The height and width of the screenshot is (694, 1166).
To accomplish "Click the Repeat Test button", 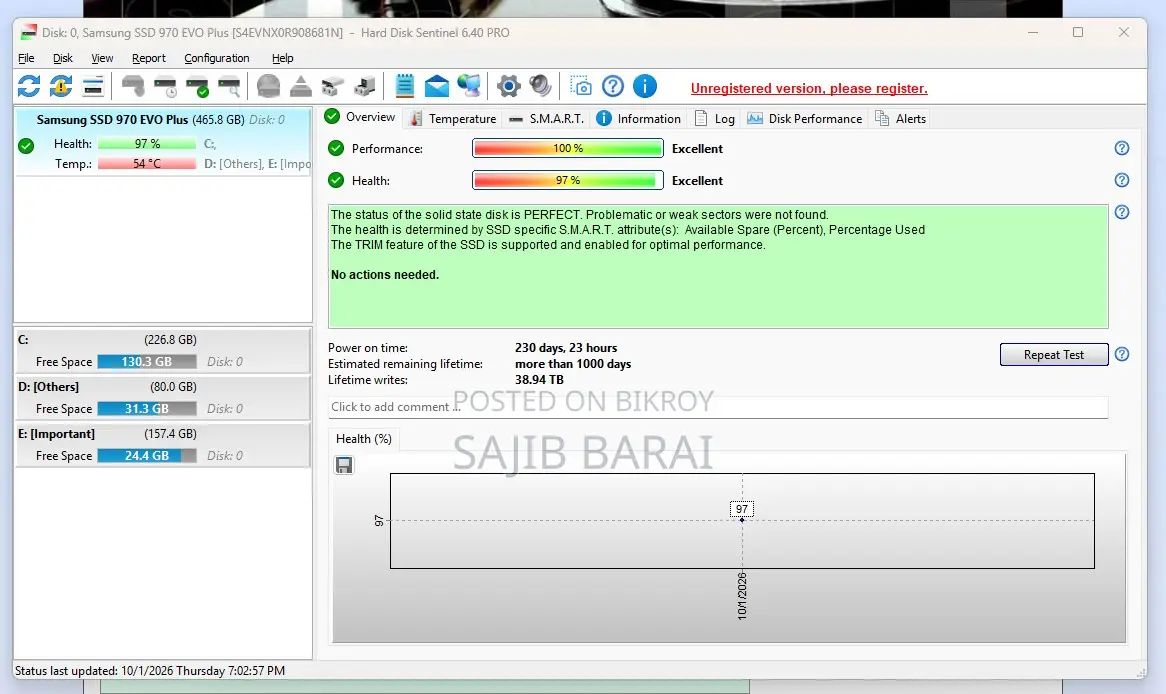I will pos(1054,355).
